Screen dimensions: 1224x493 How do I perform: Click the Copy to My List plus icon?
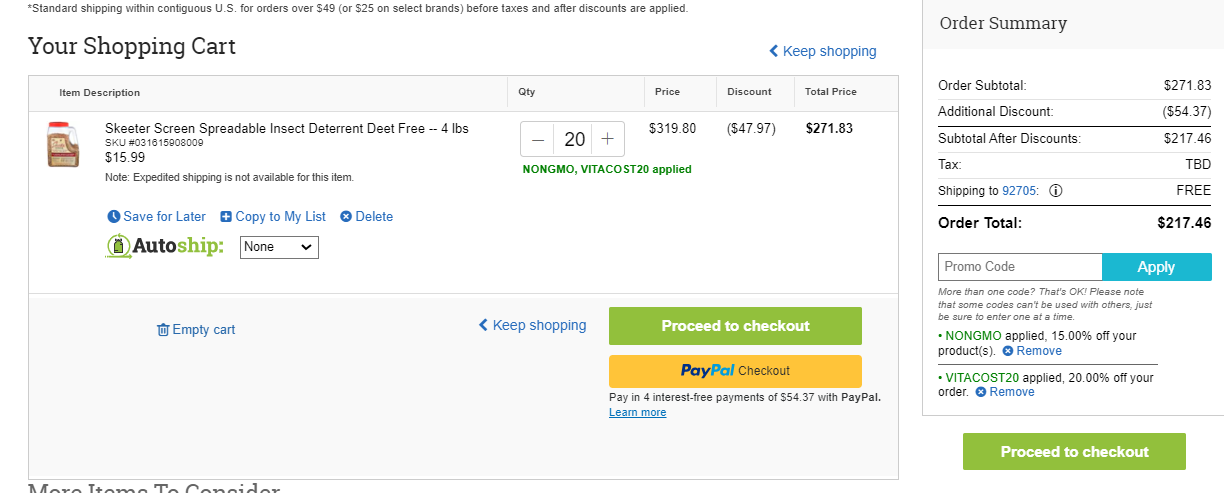[x=226, y=217]
